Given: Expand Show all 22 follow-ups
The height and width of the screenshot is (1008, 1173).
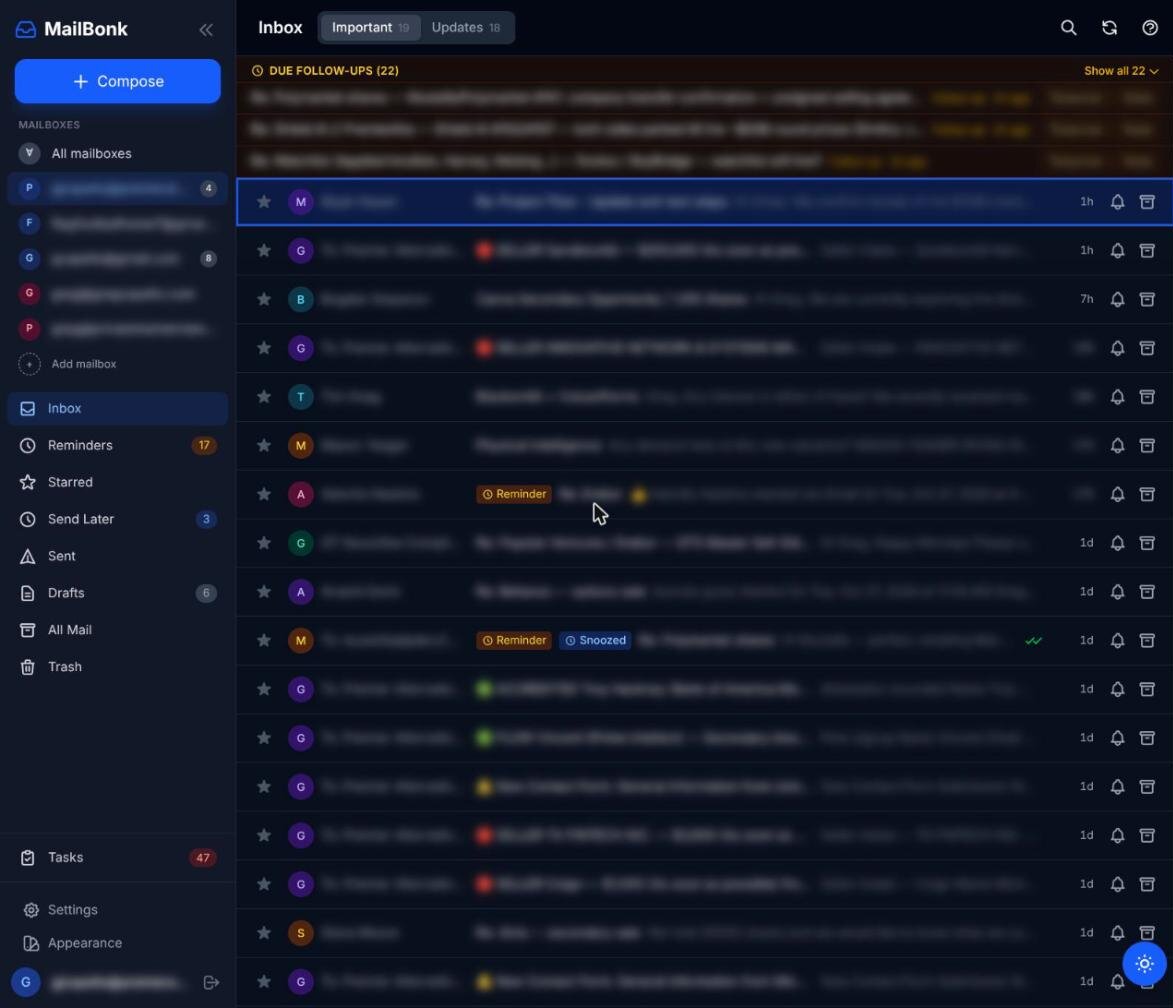Looking at the screenshot, I should 1121,70.
